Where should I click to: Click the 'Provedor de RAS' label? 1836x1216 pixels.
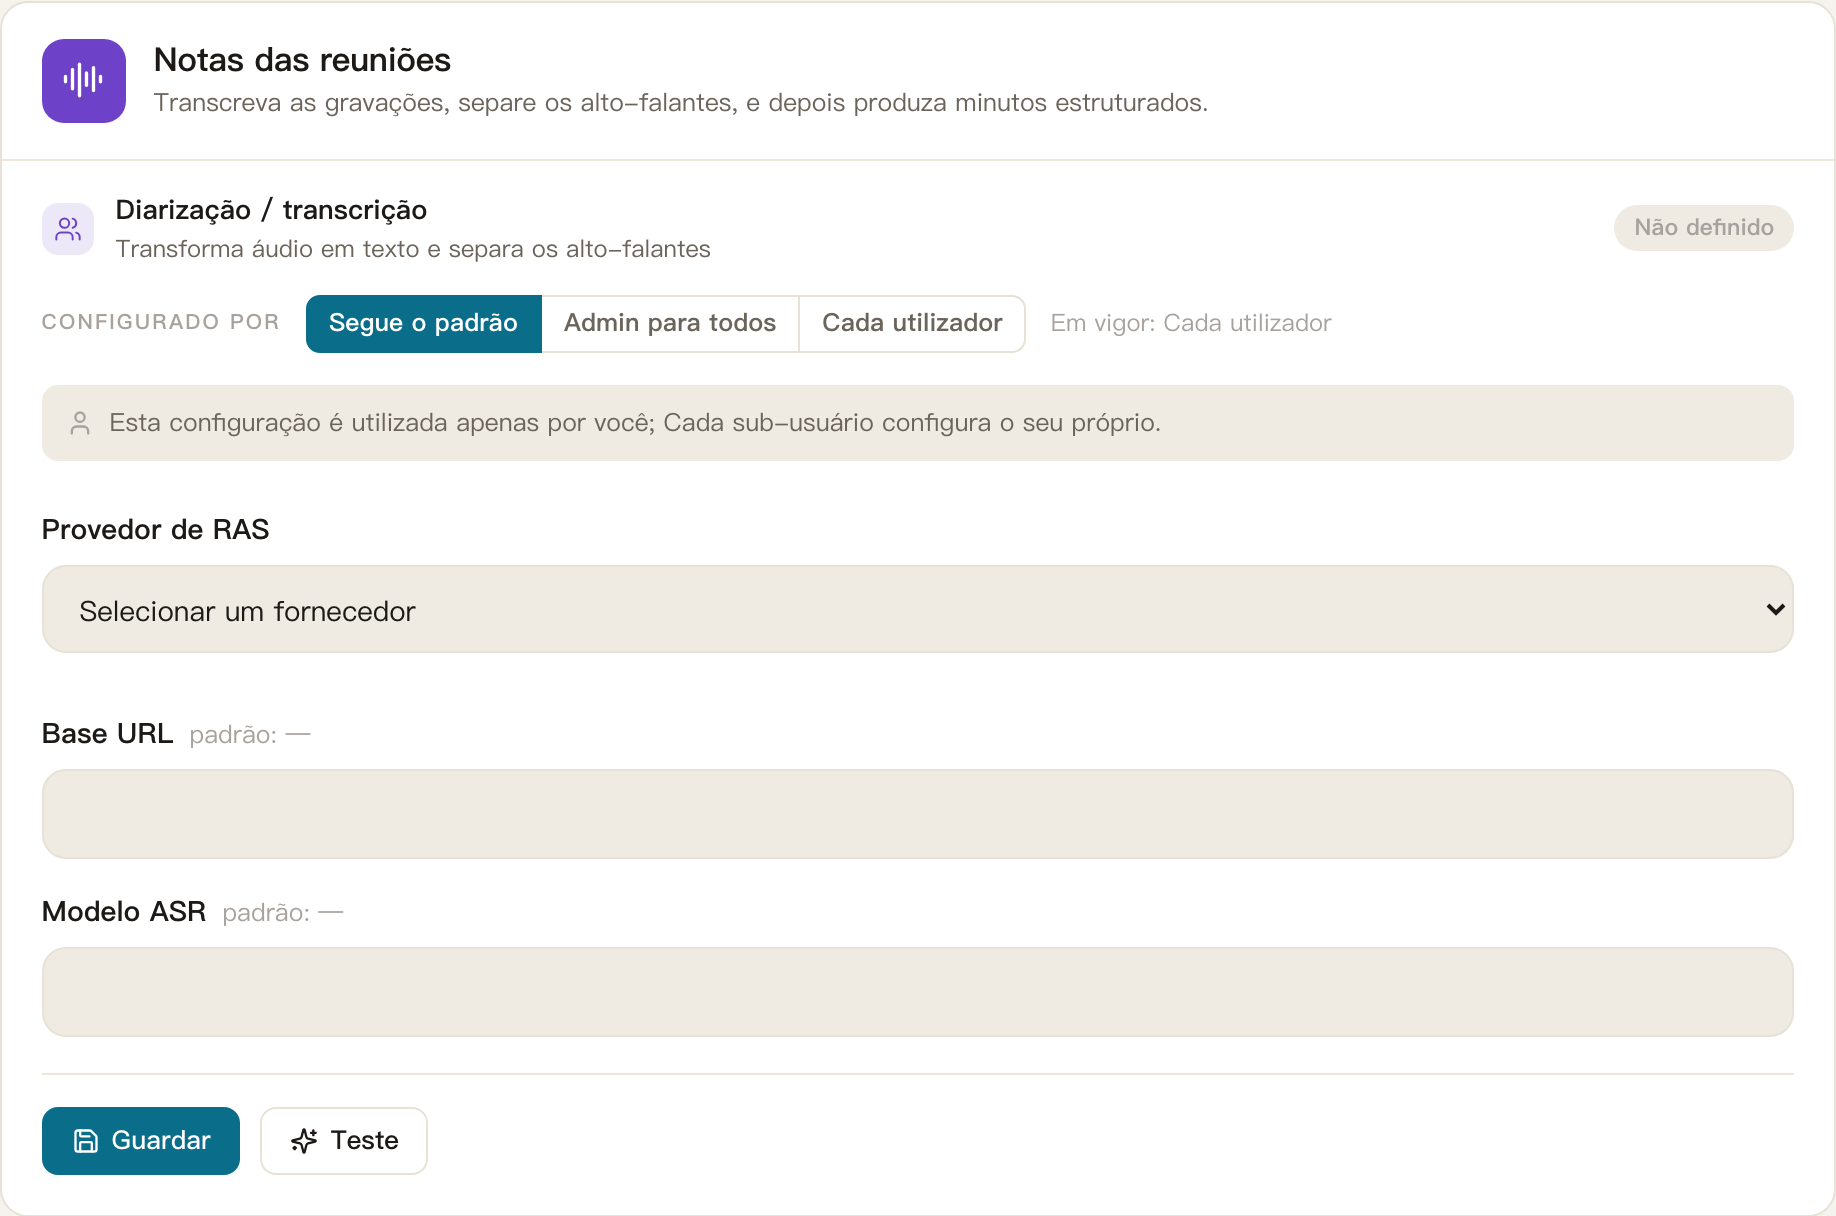coord(156,529)
